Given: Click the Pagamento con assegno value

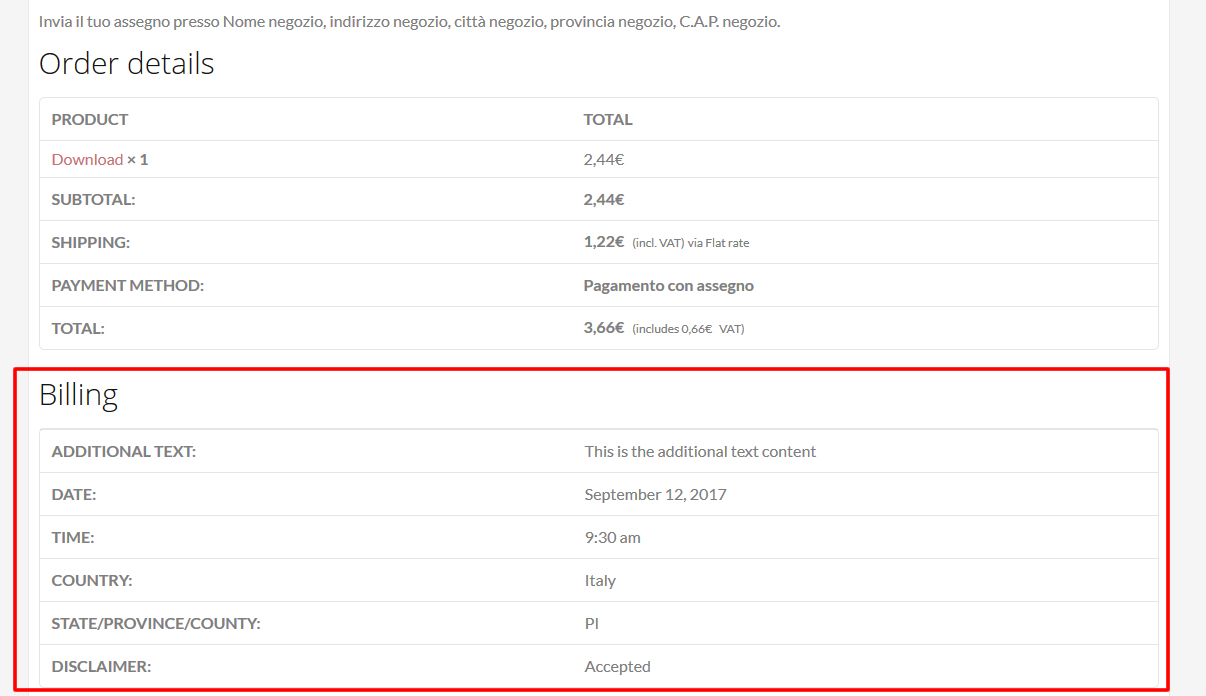Looking at the screenshot, I should (668, 285).
